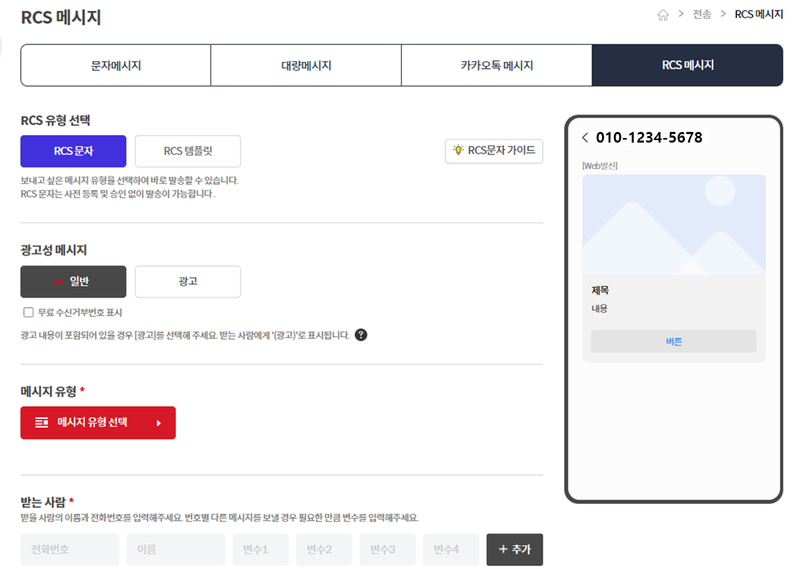Screen dimensions: 795x569
Task: Click the image placeholder in phone preview
Action: point(674,225)
